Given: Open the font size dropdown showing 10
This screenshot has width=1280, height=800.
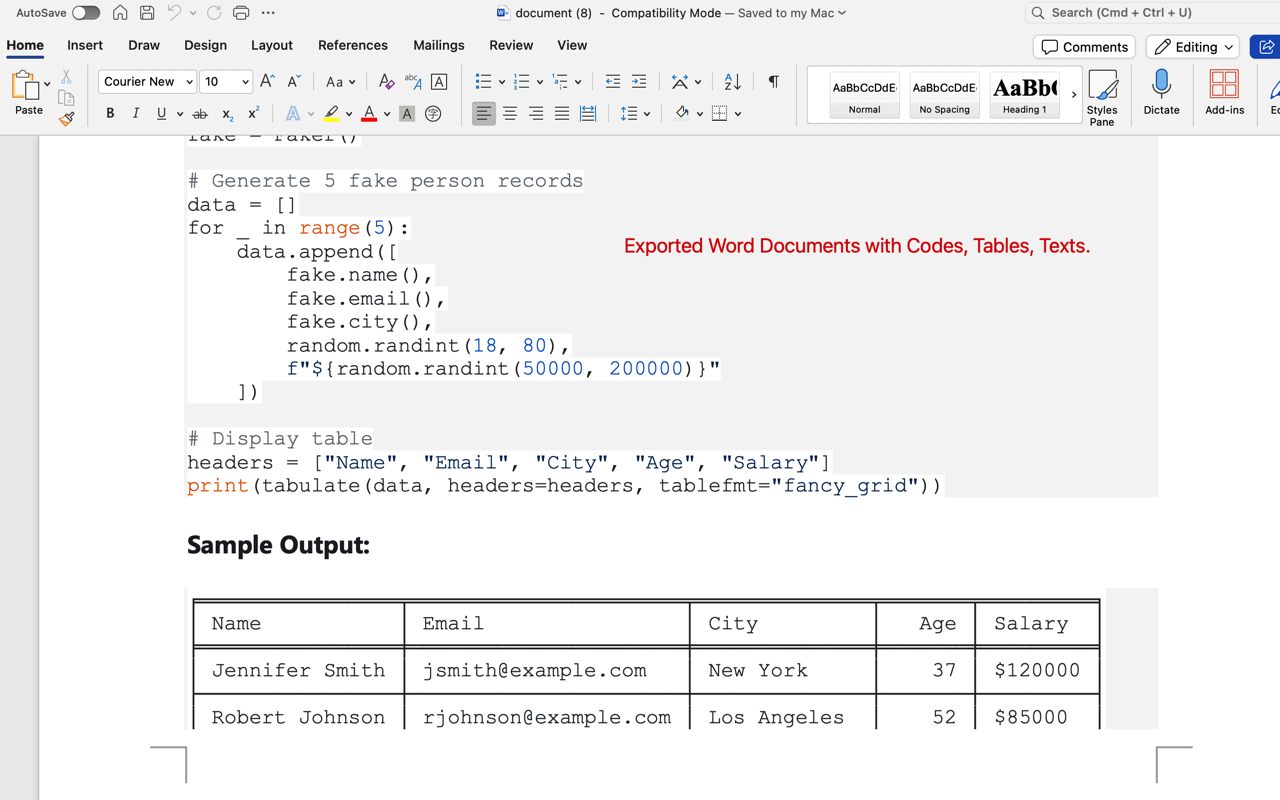Looking at the screenshot, I should point(245,82).
